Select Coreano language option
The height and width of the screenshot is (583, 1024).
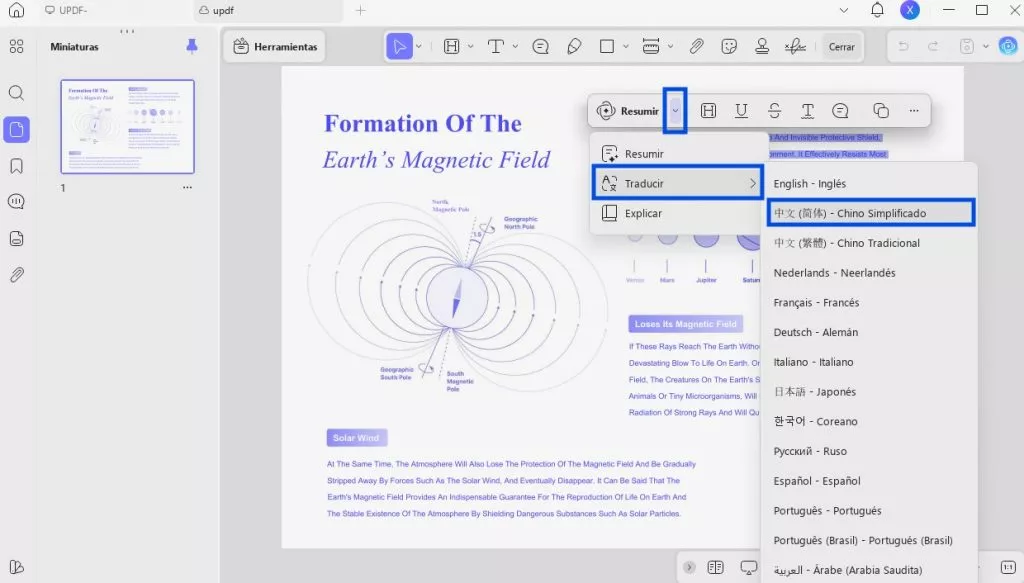[869, 421]
